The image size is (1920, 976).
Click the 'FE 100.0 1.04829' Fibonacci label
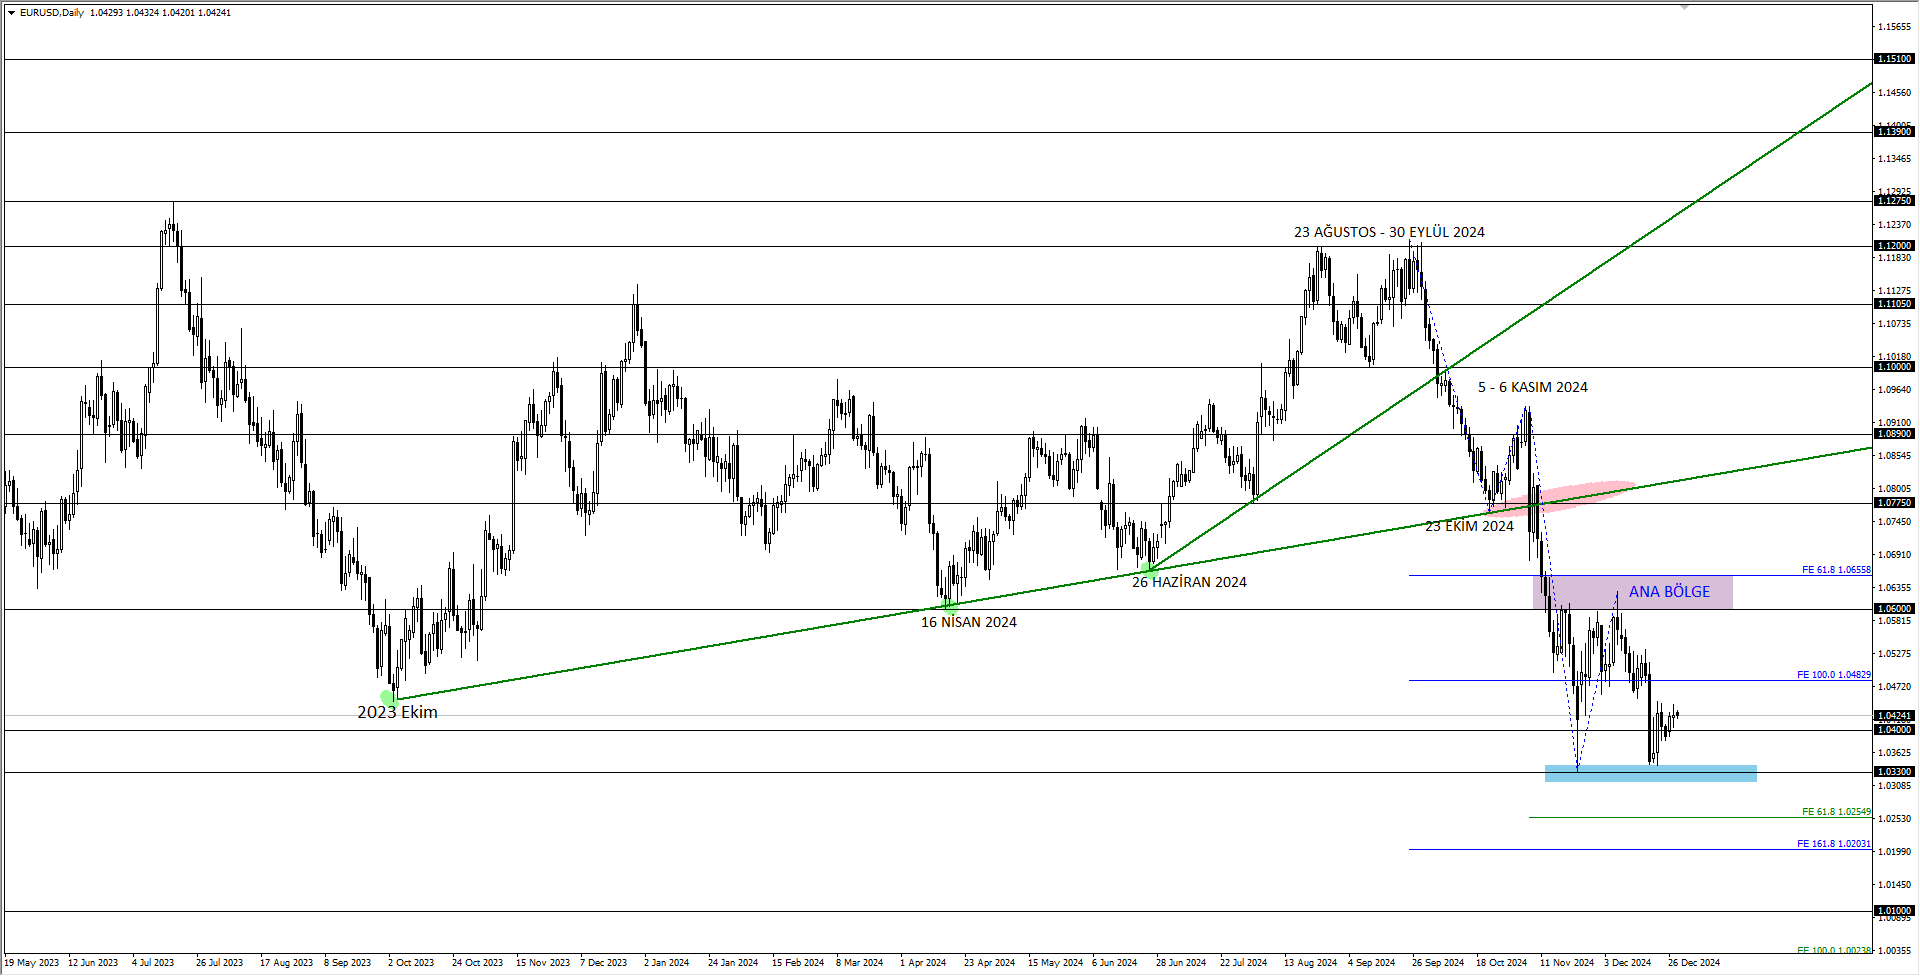click(x=1833, y=675)
